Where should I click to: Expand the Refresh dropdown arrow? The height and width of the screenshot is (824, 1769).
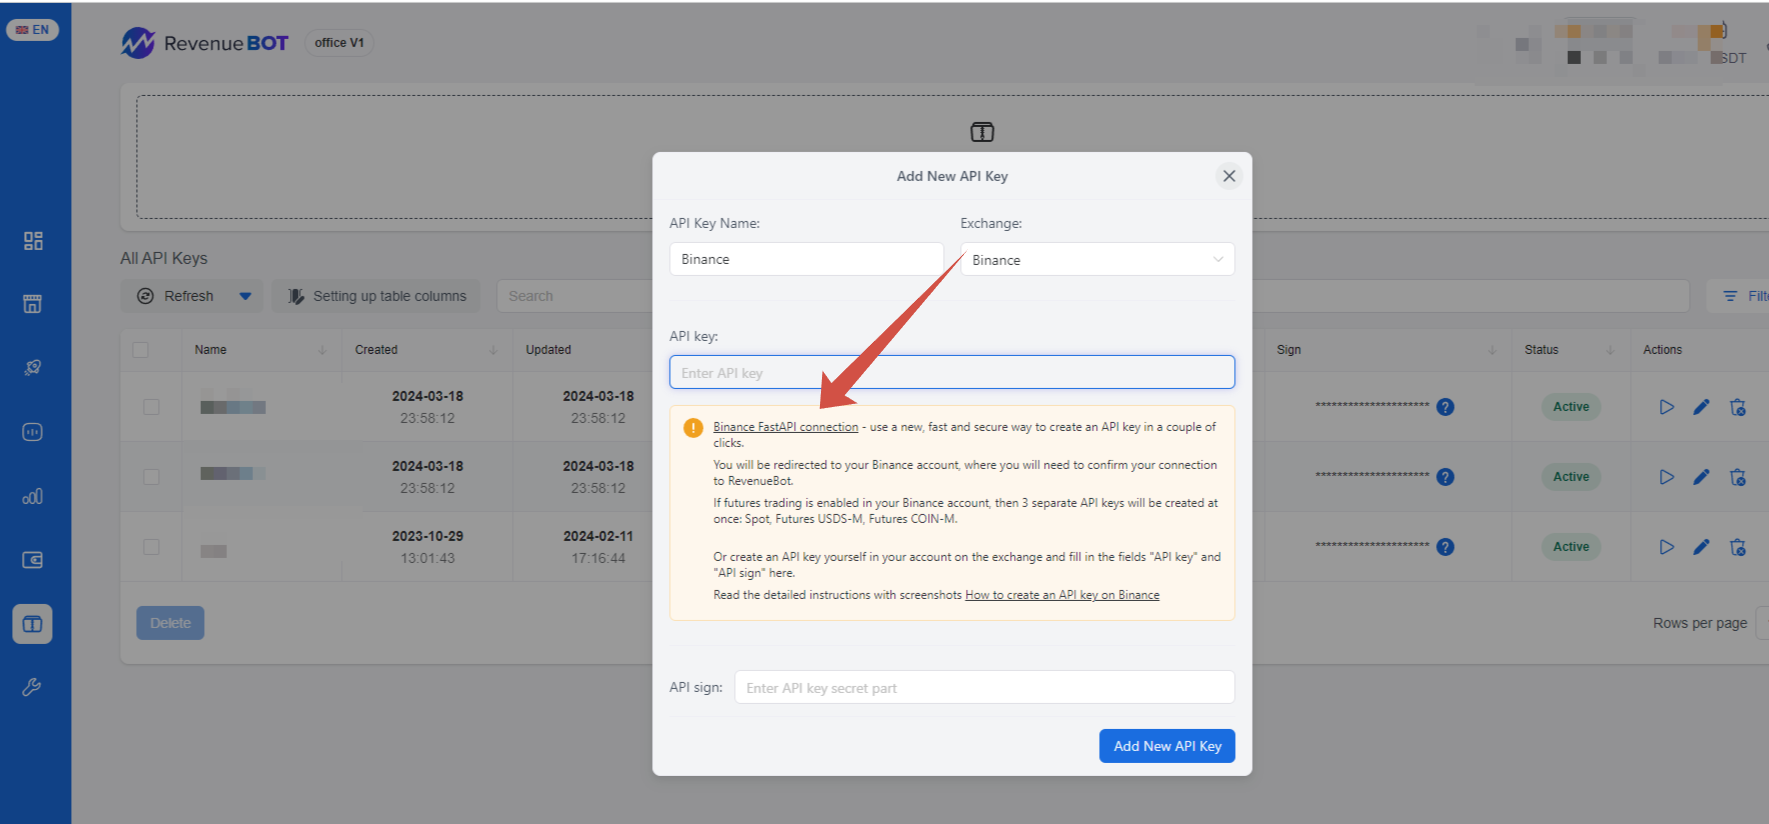click(x=246, y=296)
